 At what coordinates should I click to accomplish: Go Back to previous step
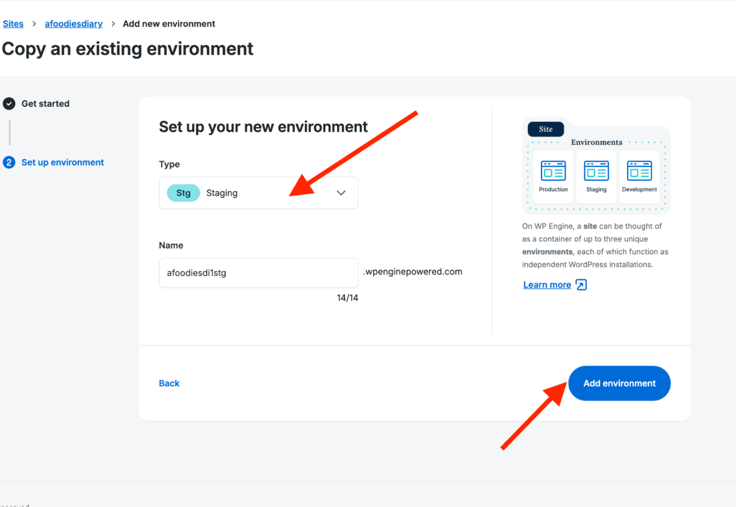click(x=169, y=384)
